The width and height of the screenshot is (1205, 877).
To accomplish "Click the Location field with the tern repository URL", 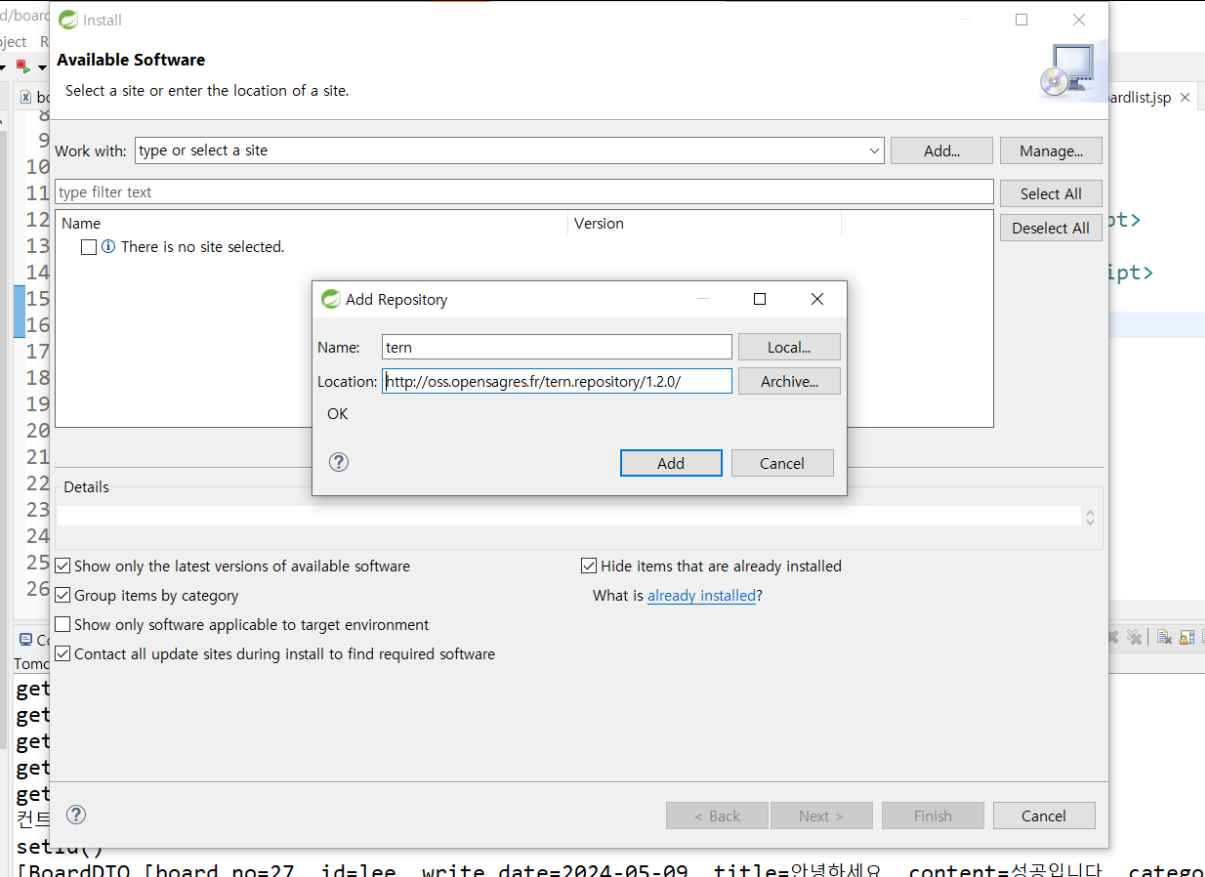I will point(557,381).
